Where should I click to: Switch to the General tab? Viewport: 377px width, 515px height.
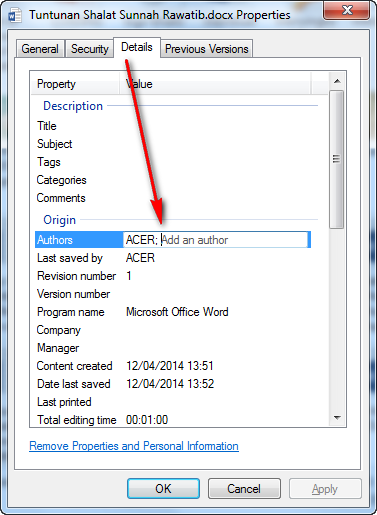[x=40, y=49]
